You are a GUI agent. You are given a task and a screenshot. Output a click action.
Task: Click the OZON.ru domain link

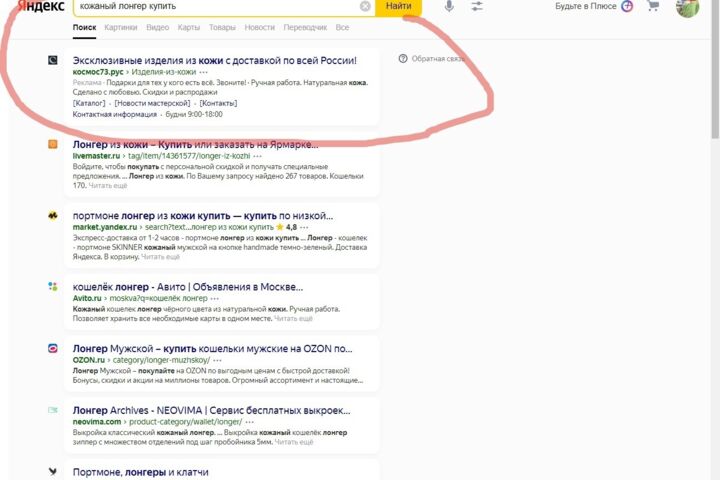[89, 360]
